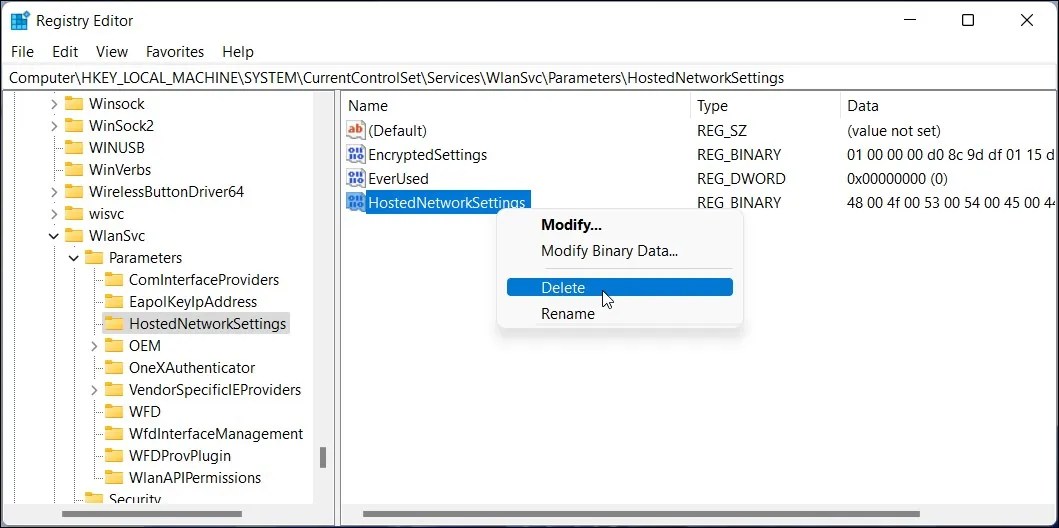This screenshot has height=528, width=1059.
Task: Click the OneXAuthenticator folder icon
Action: tap(114, 368)
